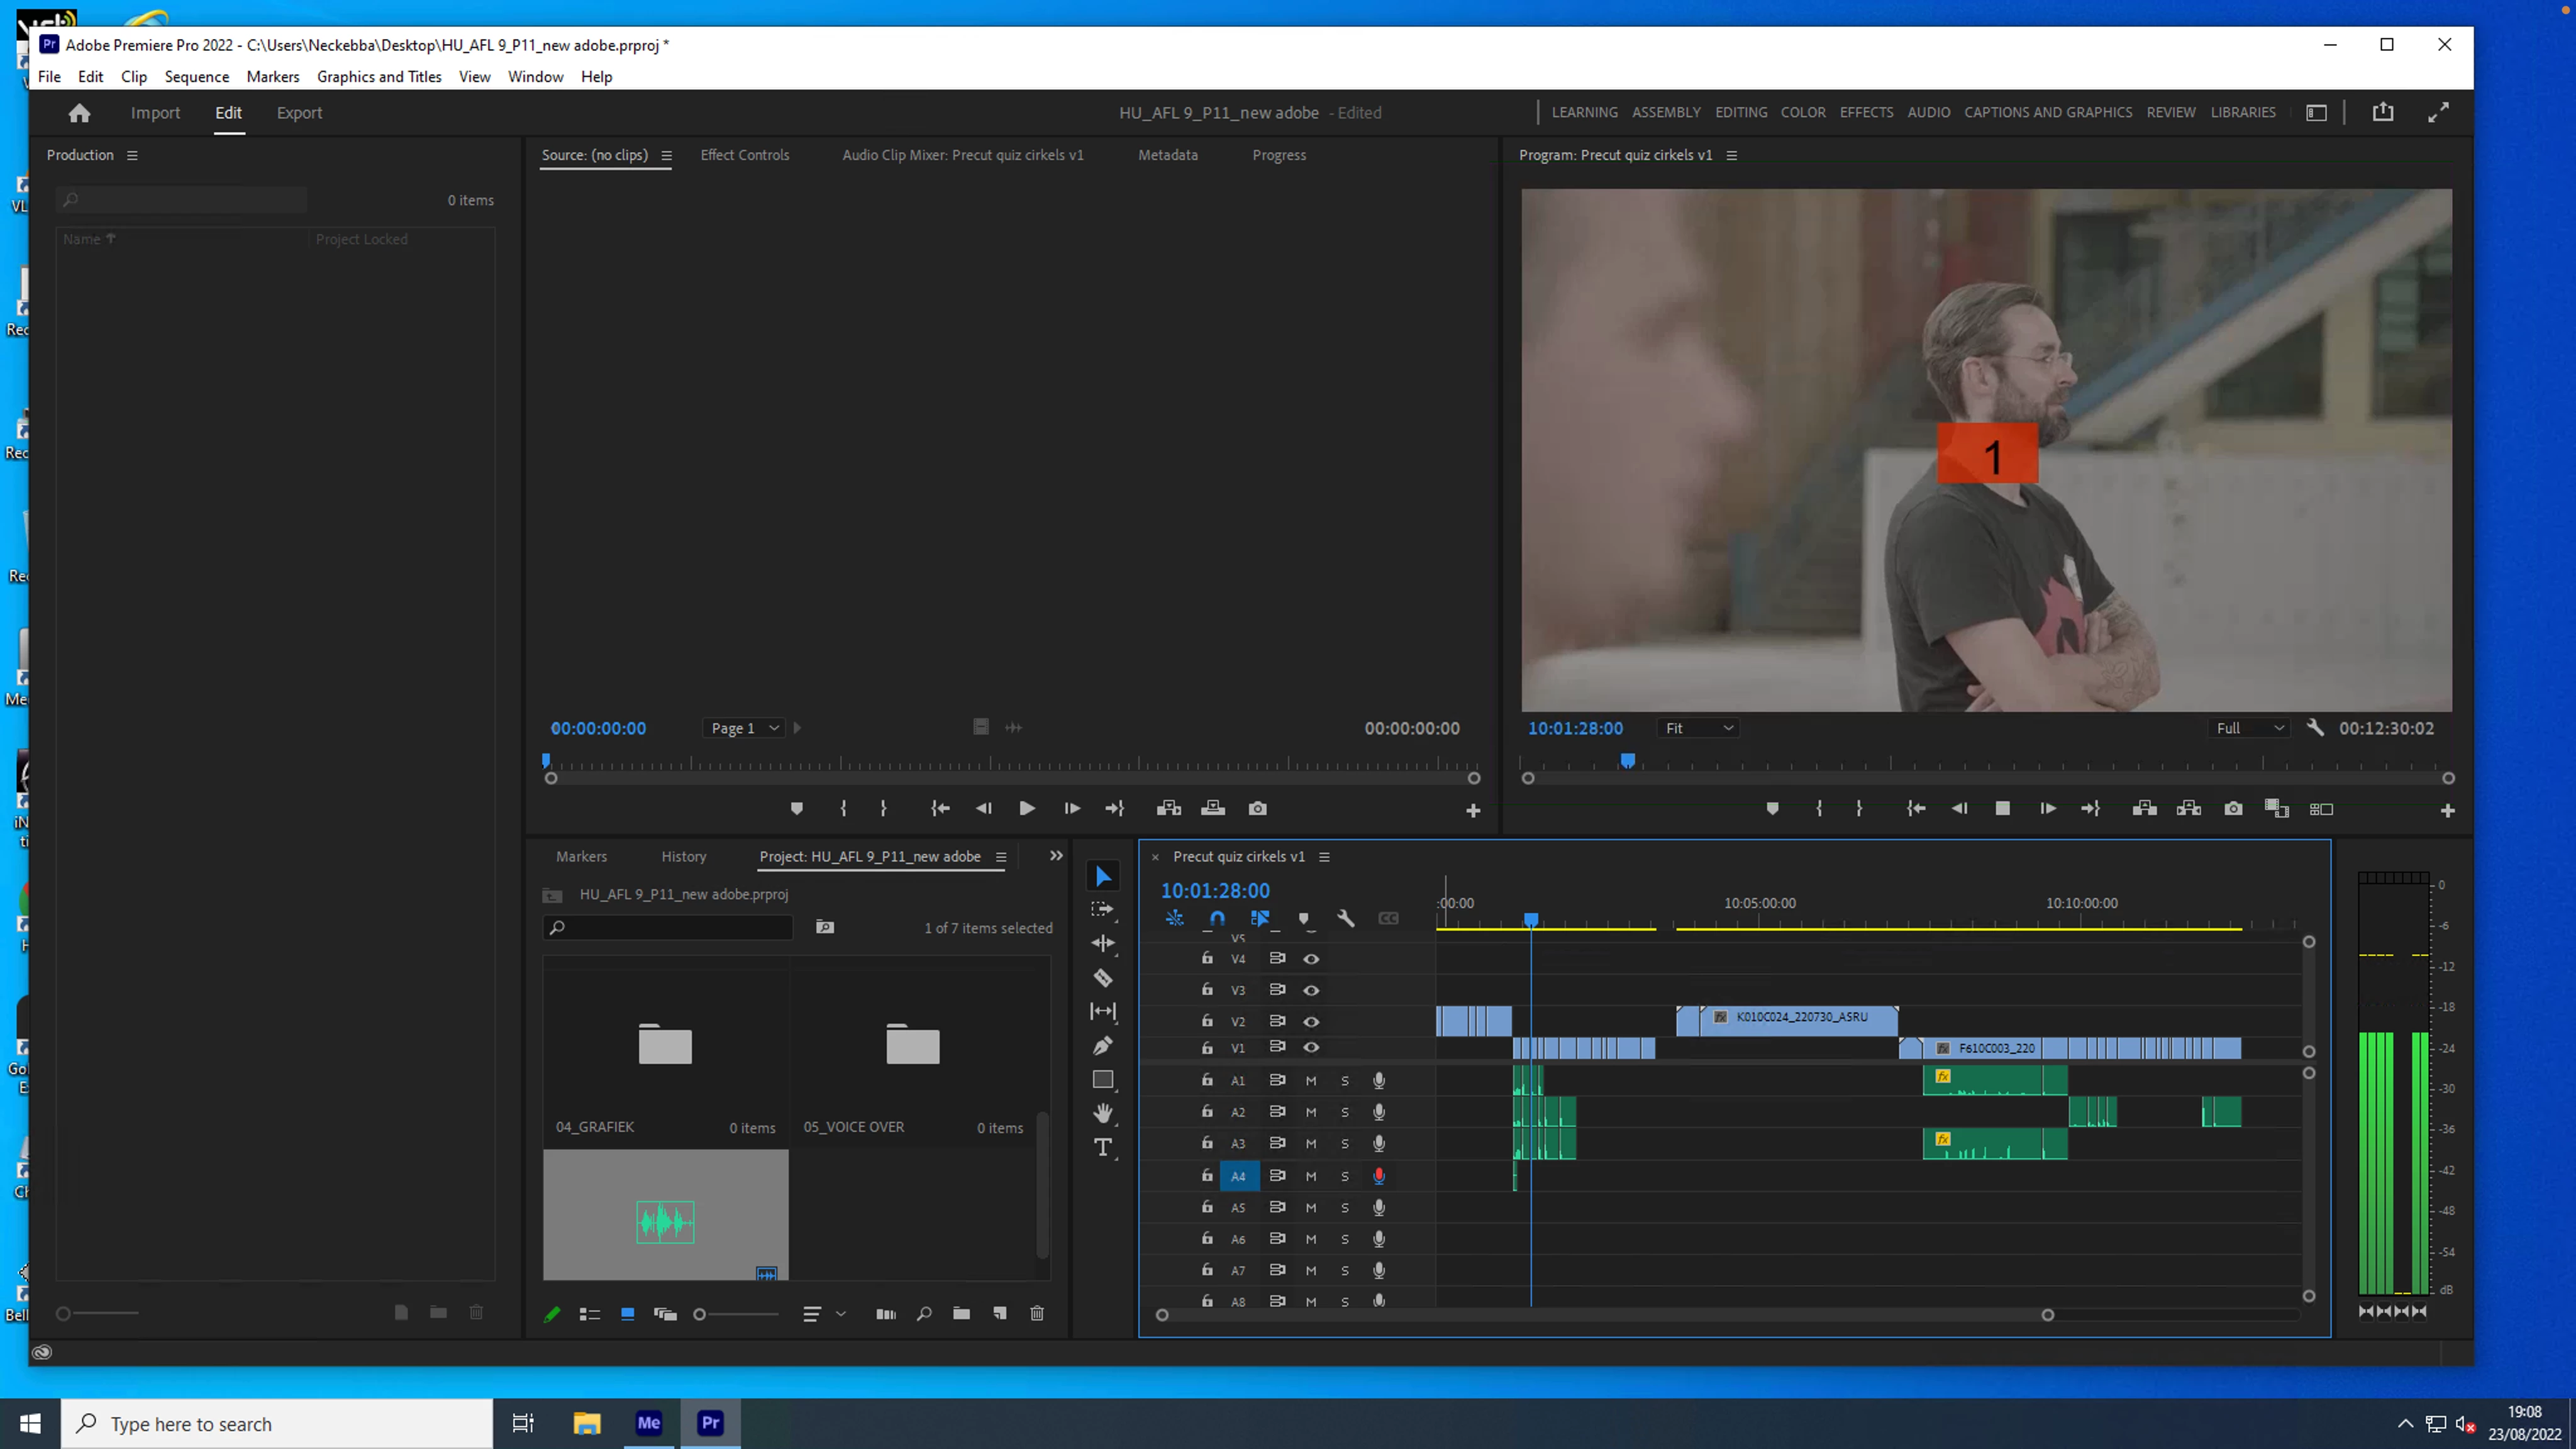The height and width of the screenshot is (1449, 2576).
Task: Toggle Snap in Timeline magnet icon
Action: pyautogui.click(x=1216, y=918)
